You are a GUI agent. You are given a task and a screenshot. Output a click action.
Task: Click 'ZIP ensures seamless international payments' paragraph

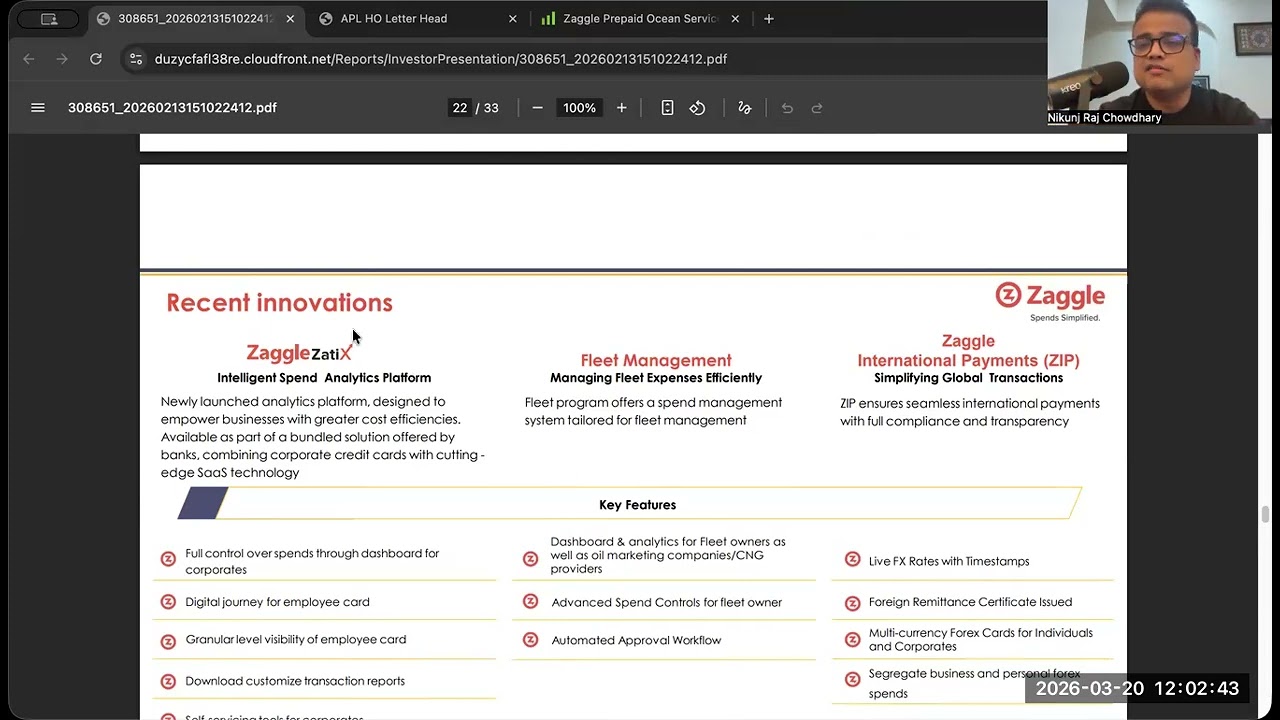tap(969, 412)
